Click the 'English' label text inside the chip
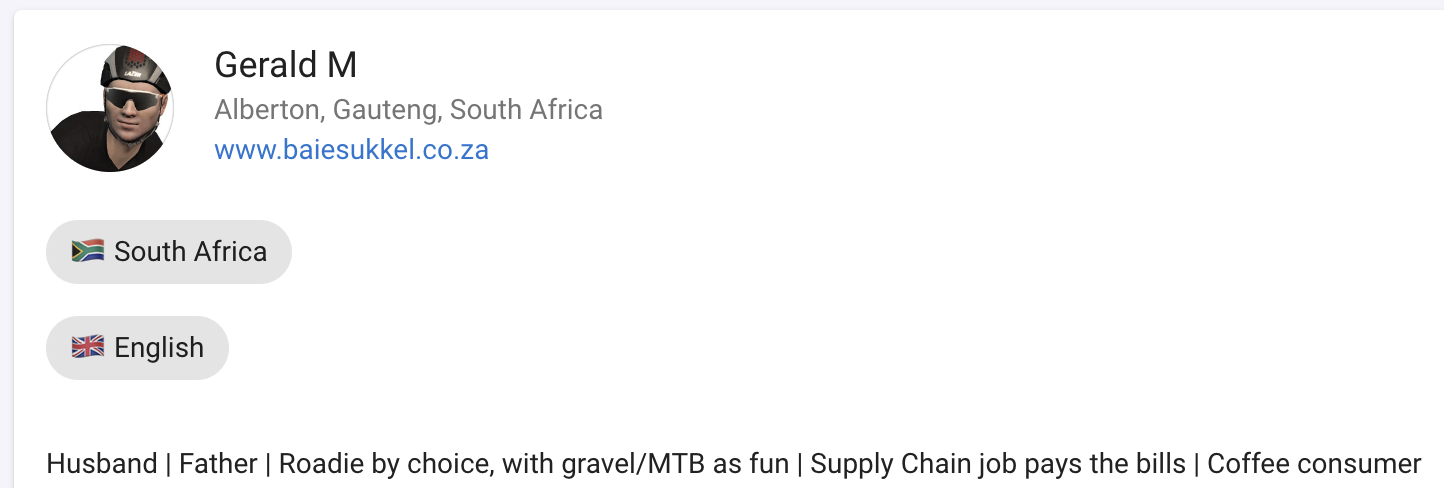 [x=159, y=348]
